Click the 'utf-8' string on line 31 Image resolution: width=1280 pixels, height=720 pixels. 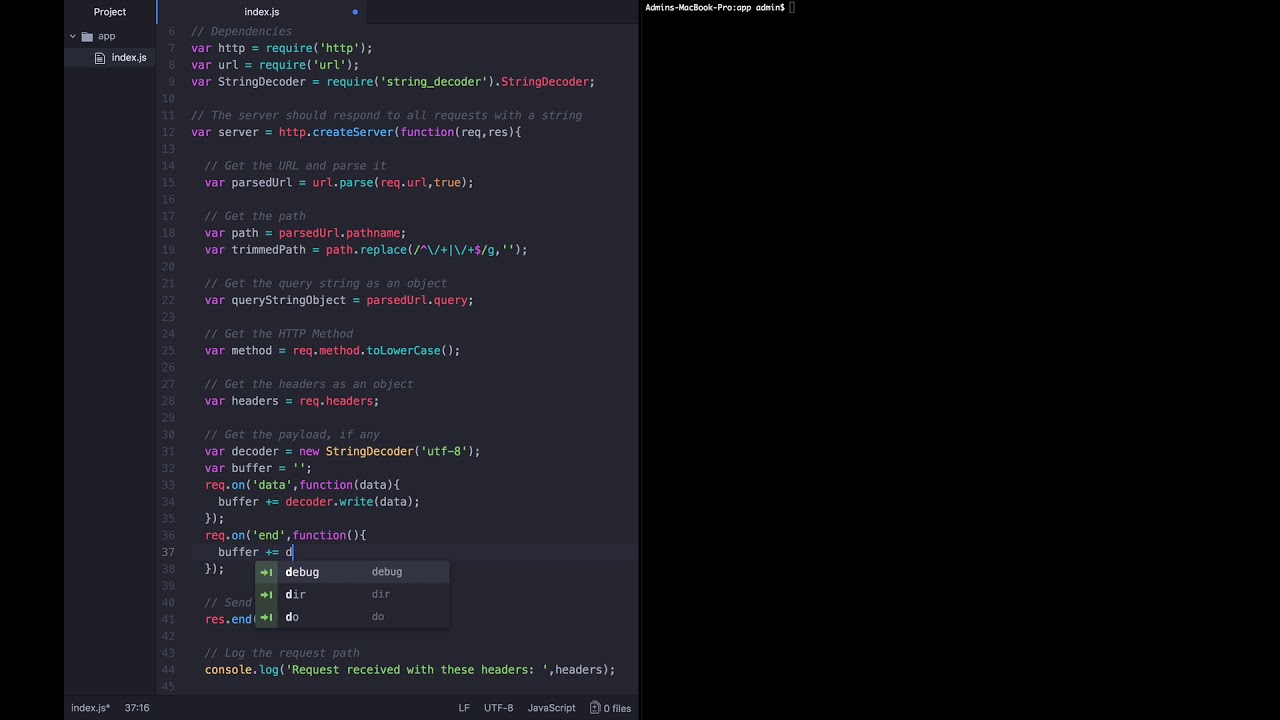tap(443, 451)
